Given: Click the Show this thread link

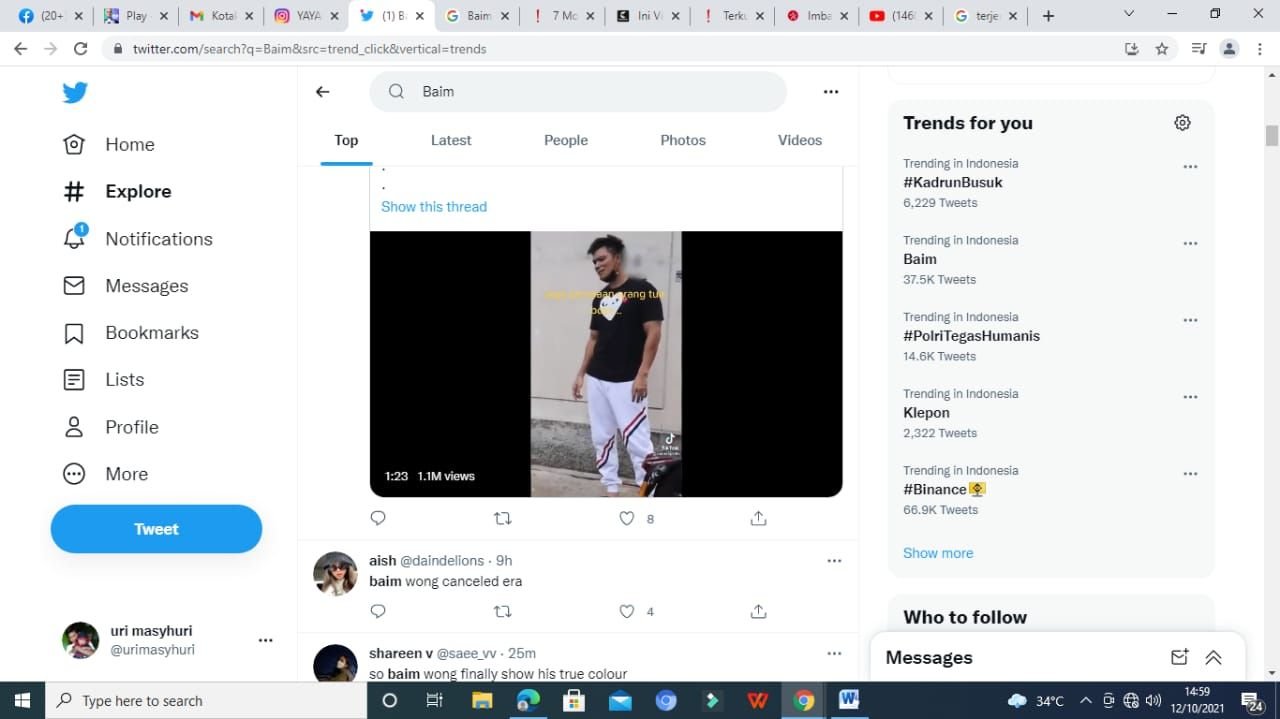Looking at the screenshot, I should coord(434,207).
